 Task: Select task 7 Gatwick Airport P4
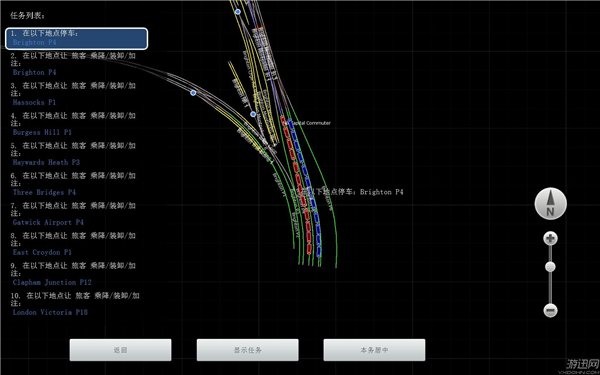(x=73, y=214)
